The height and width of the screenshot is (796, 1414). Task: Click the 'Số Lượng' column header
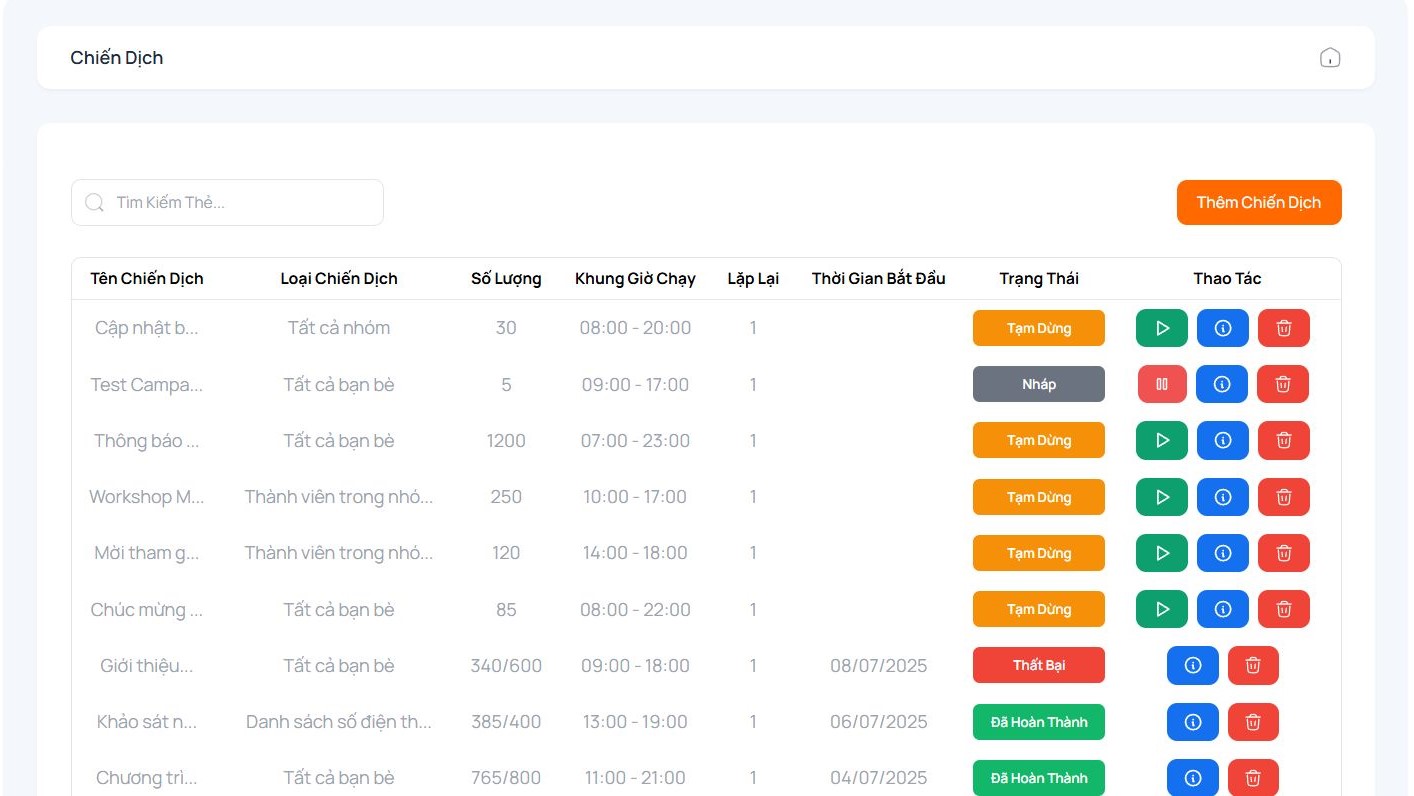click(x=506, y=279)
